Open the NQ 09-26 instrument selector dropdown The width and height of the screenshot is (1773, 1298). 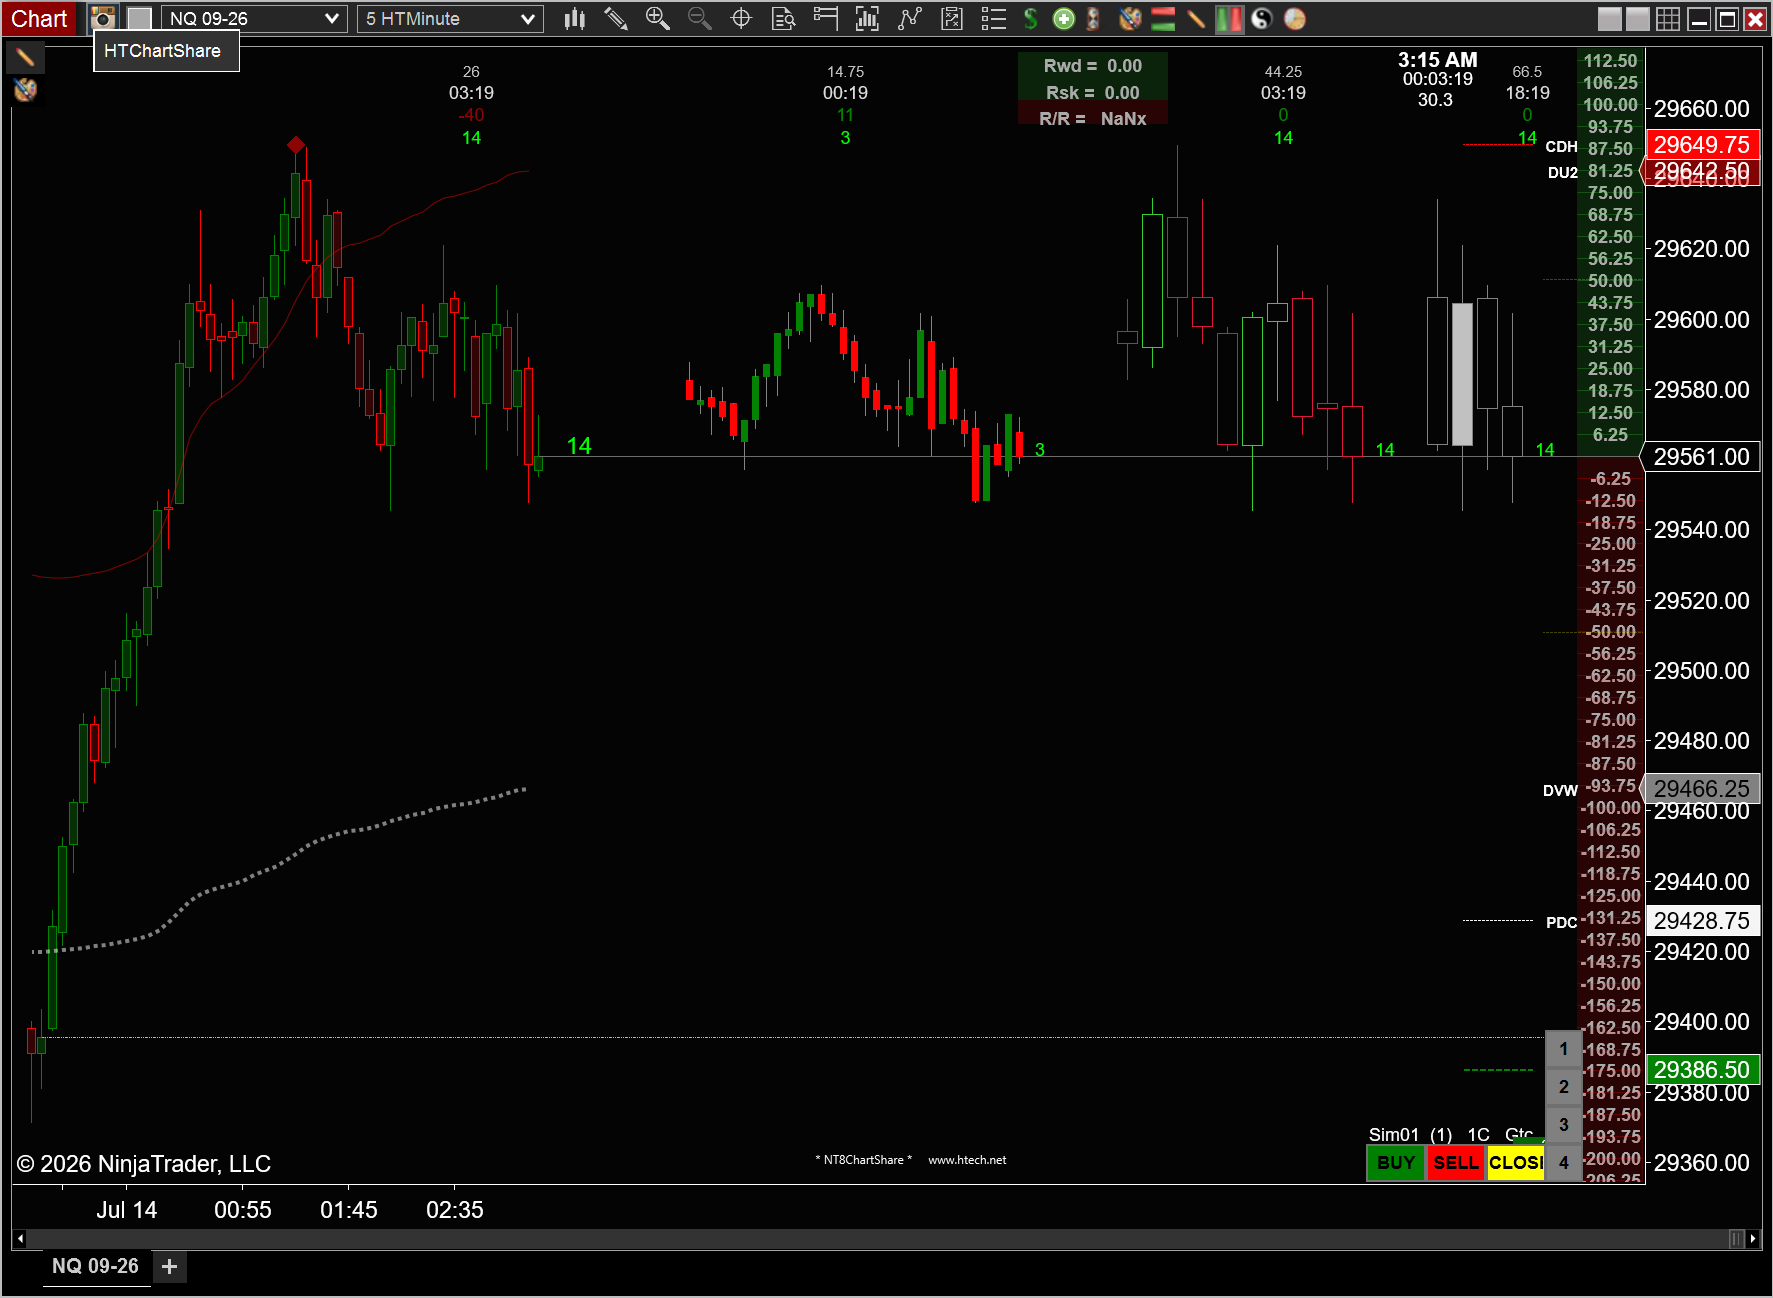pos(254,18)
